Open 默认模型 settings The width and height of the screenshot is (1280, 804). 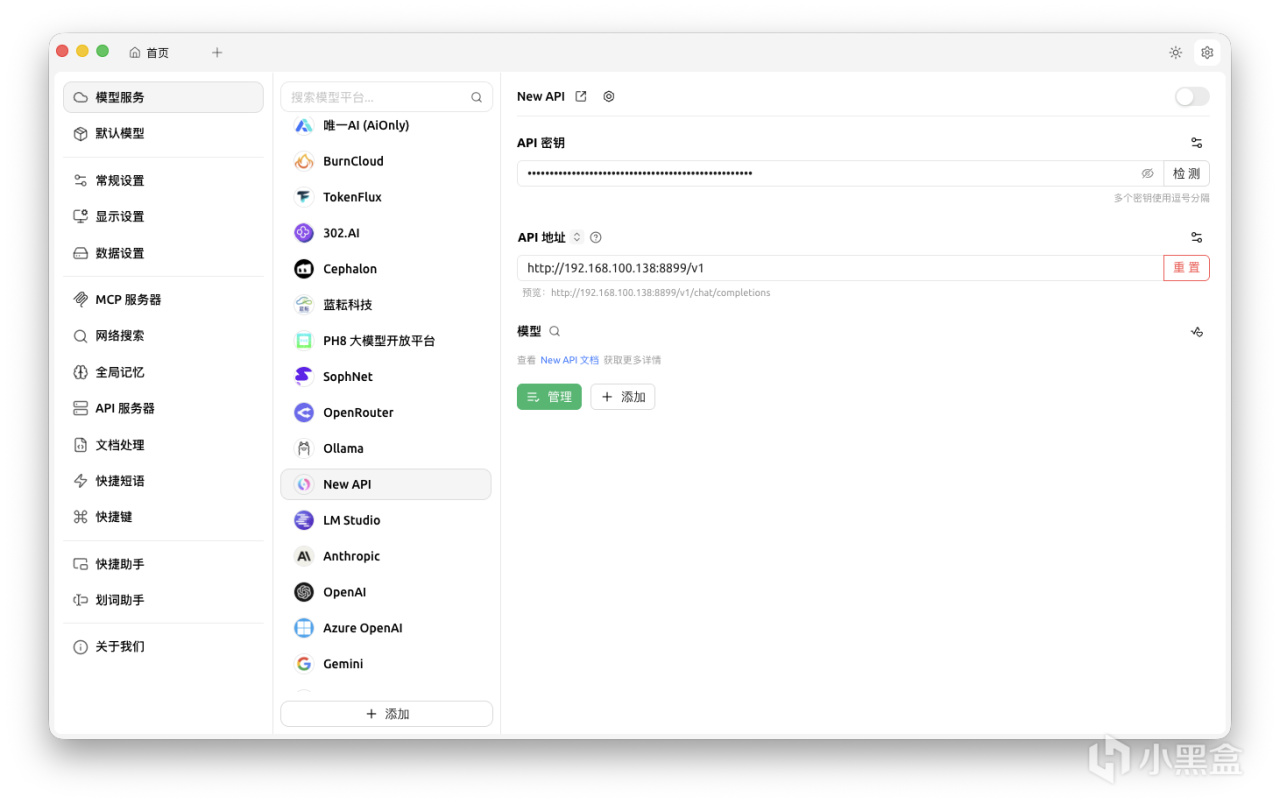163,133
